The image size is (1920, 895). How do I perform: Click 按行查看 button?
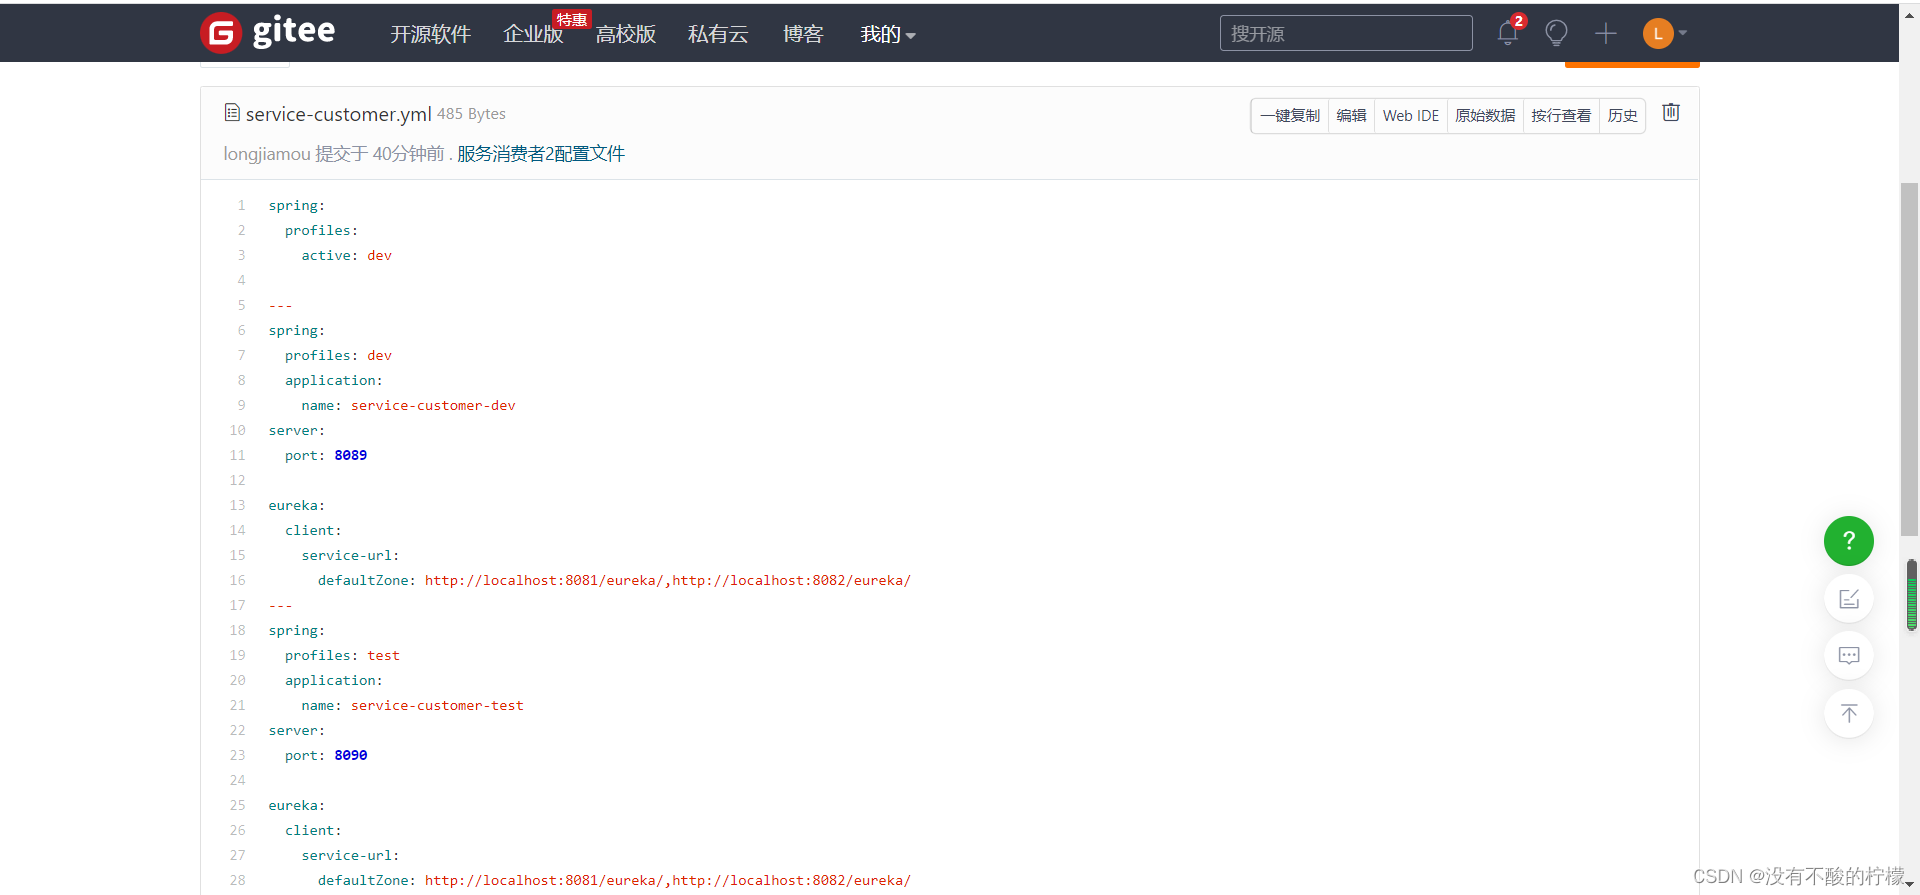[x=1561, y=116]
